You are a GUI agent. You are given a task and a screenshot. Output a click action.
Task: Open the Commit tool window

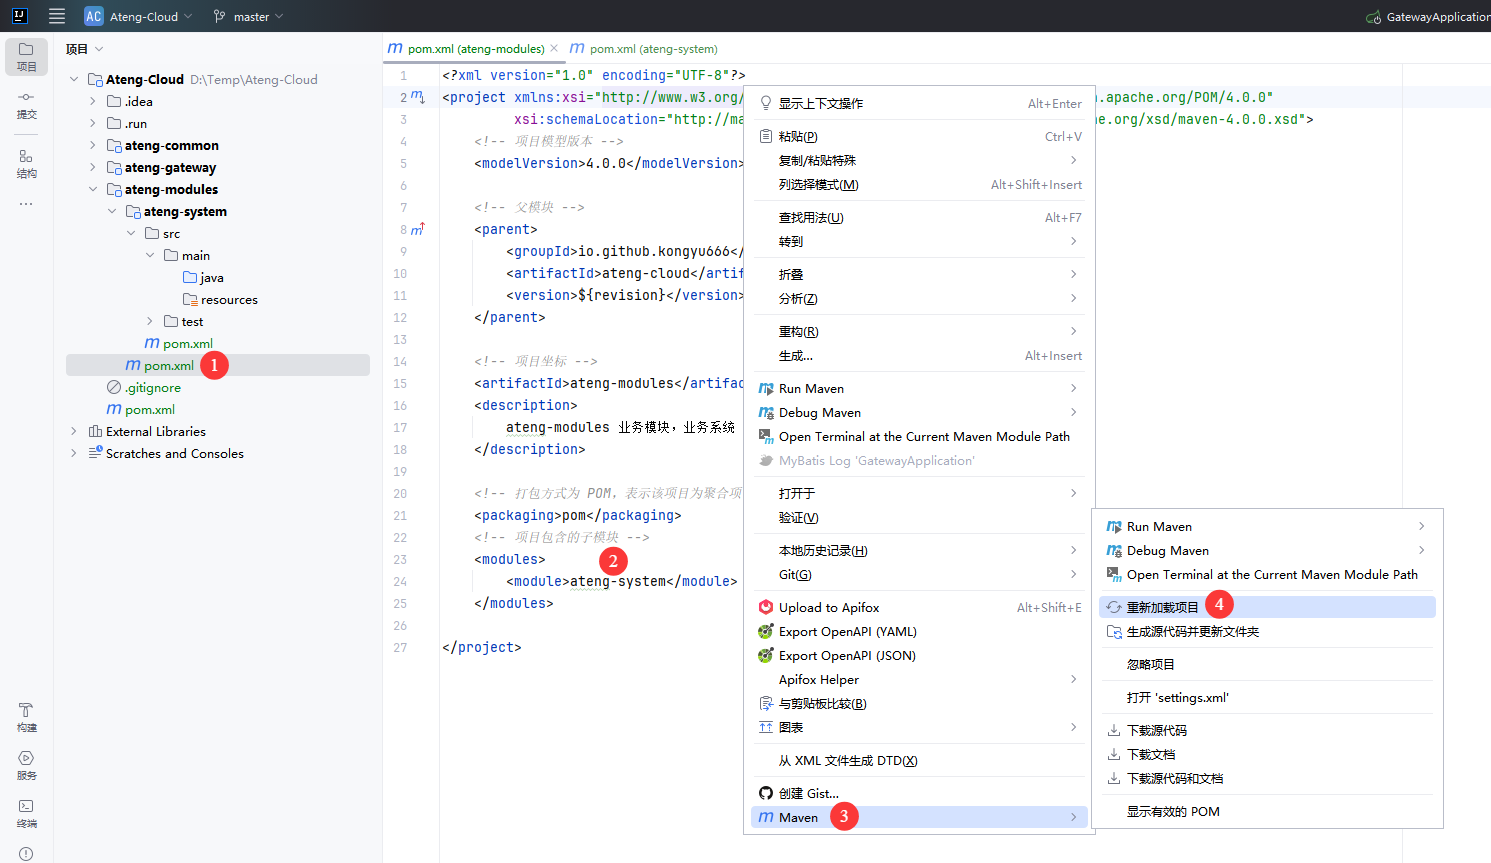click(x=27, y=104)
